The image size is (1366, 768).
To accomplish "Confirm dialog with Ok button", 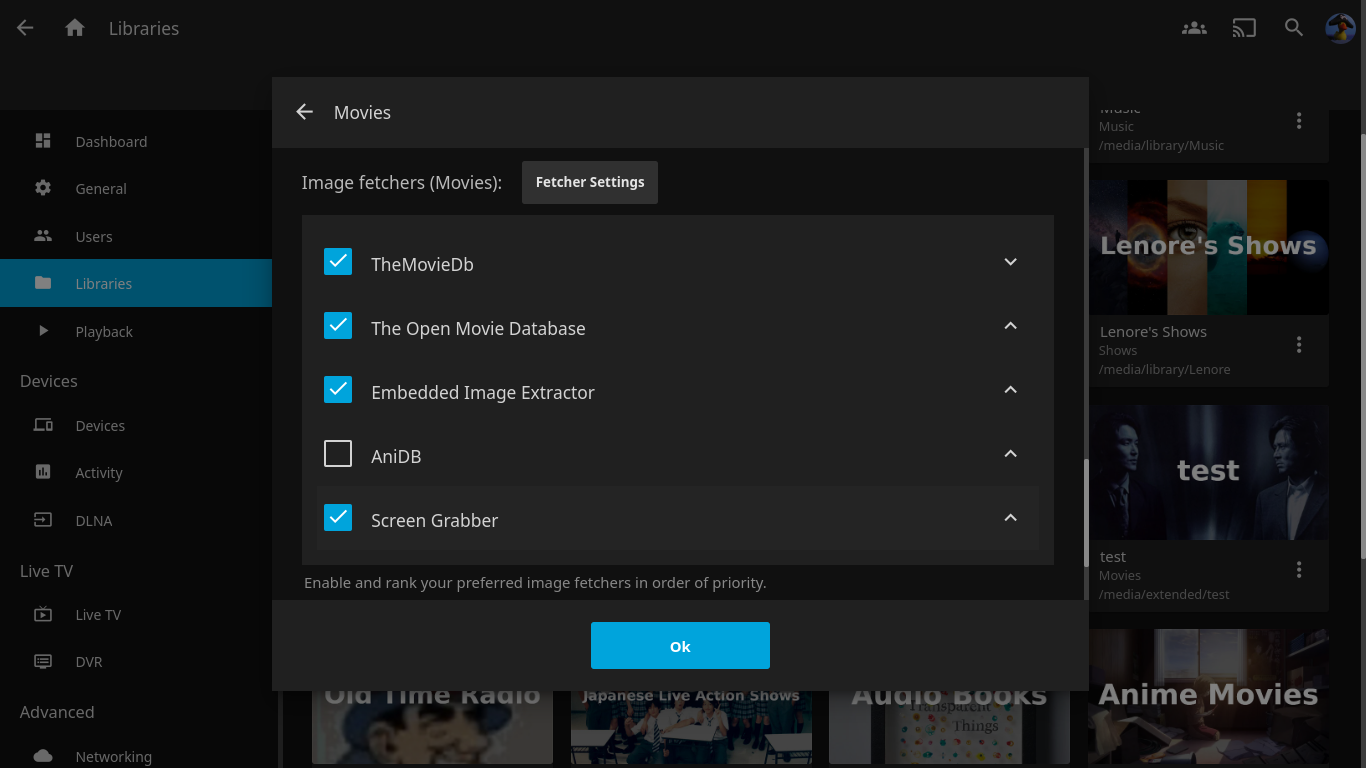I will 680,646.
